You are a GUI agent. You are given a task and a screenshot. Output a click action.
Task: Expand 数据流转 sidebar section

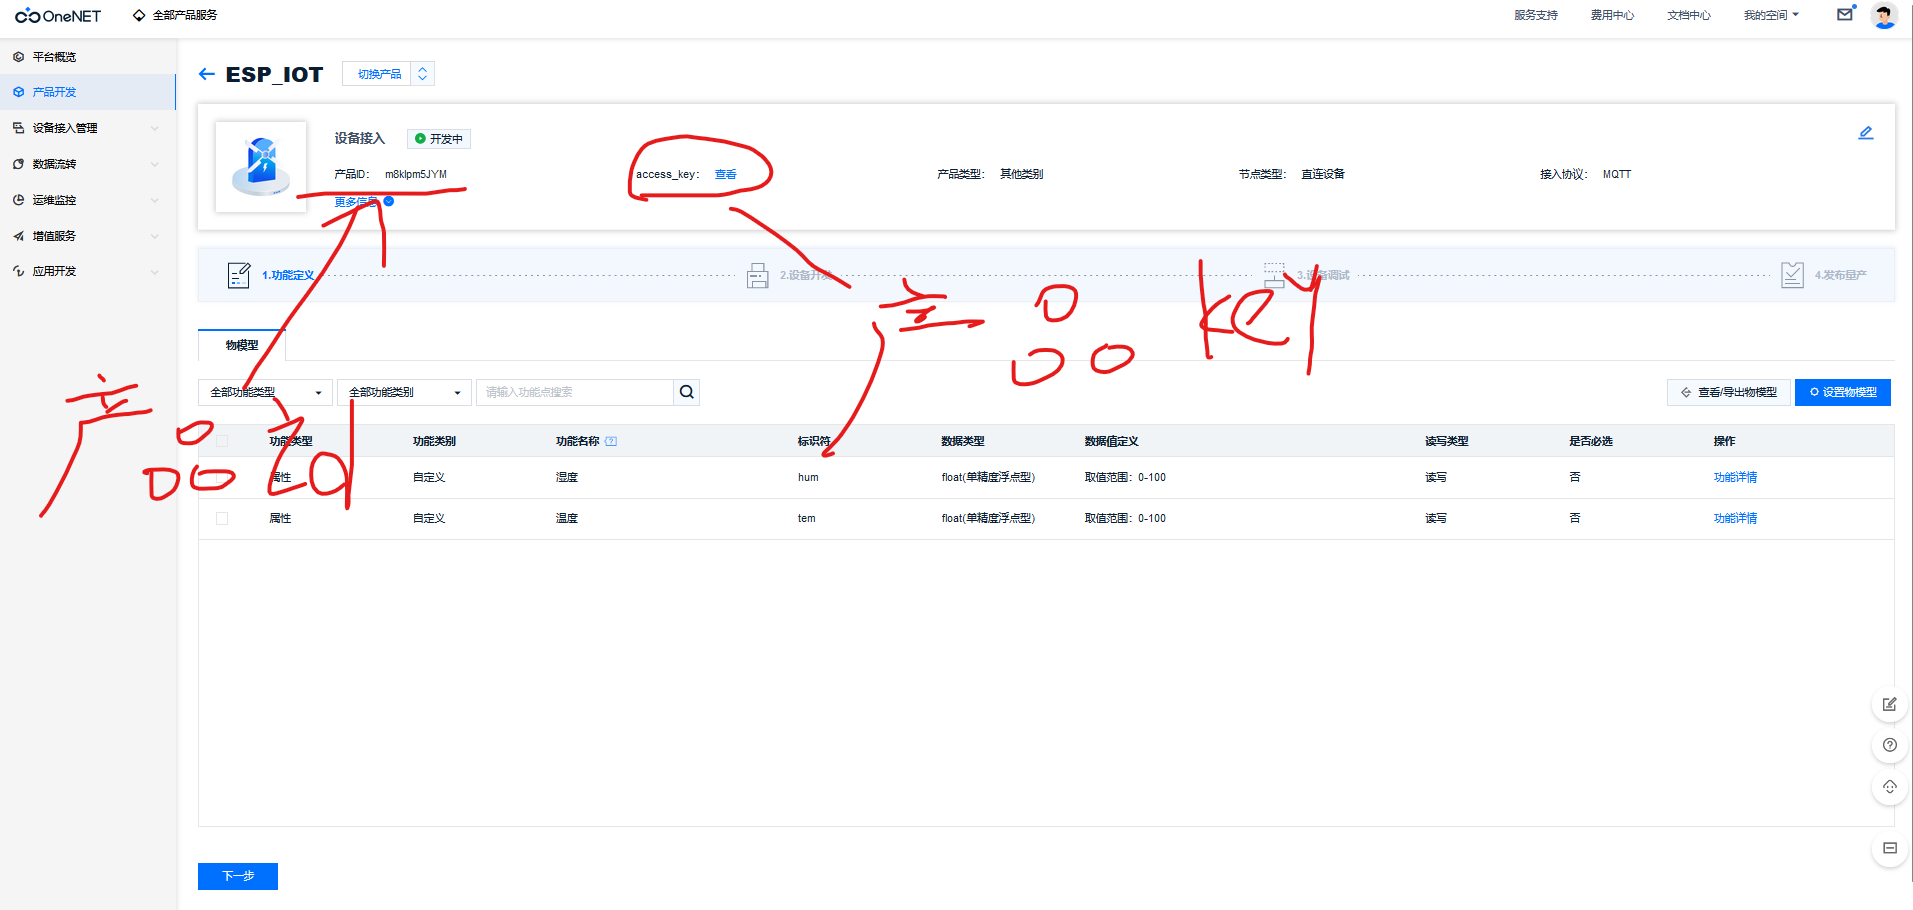(x=88, y=164)
